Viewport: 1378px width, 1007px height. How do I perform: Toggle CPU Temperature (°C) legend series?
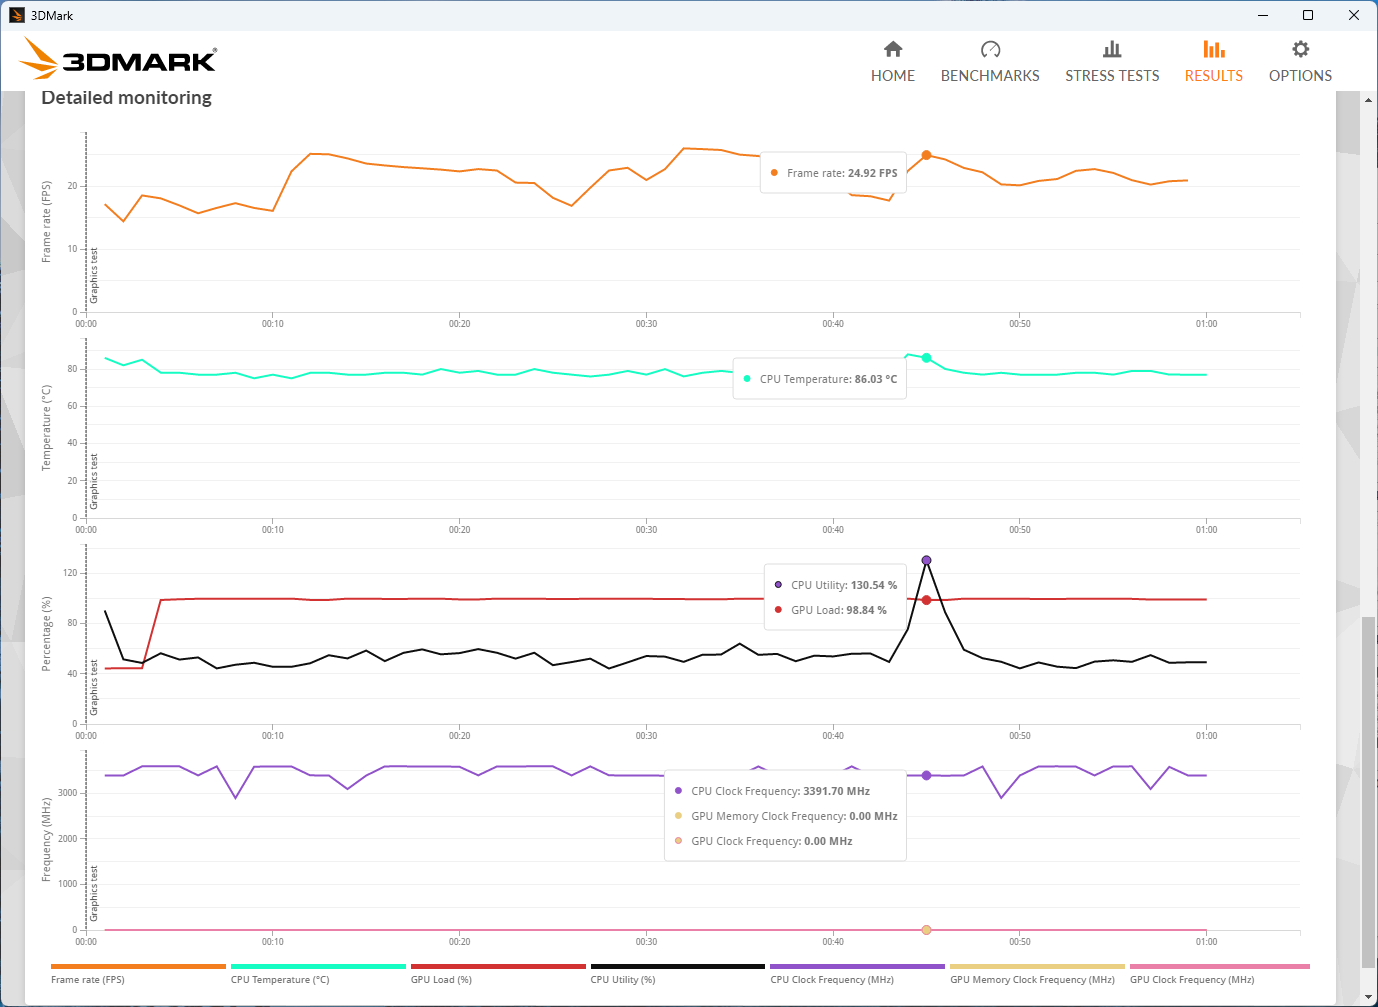(x=318, y=967)
